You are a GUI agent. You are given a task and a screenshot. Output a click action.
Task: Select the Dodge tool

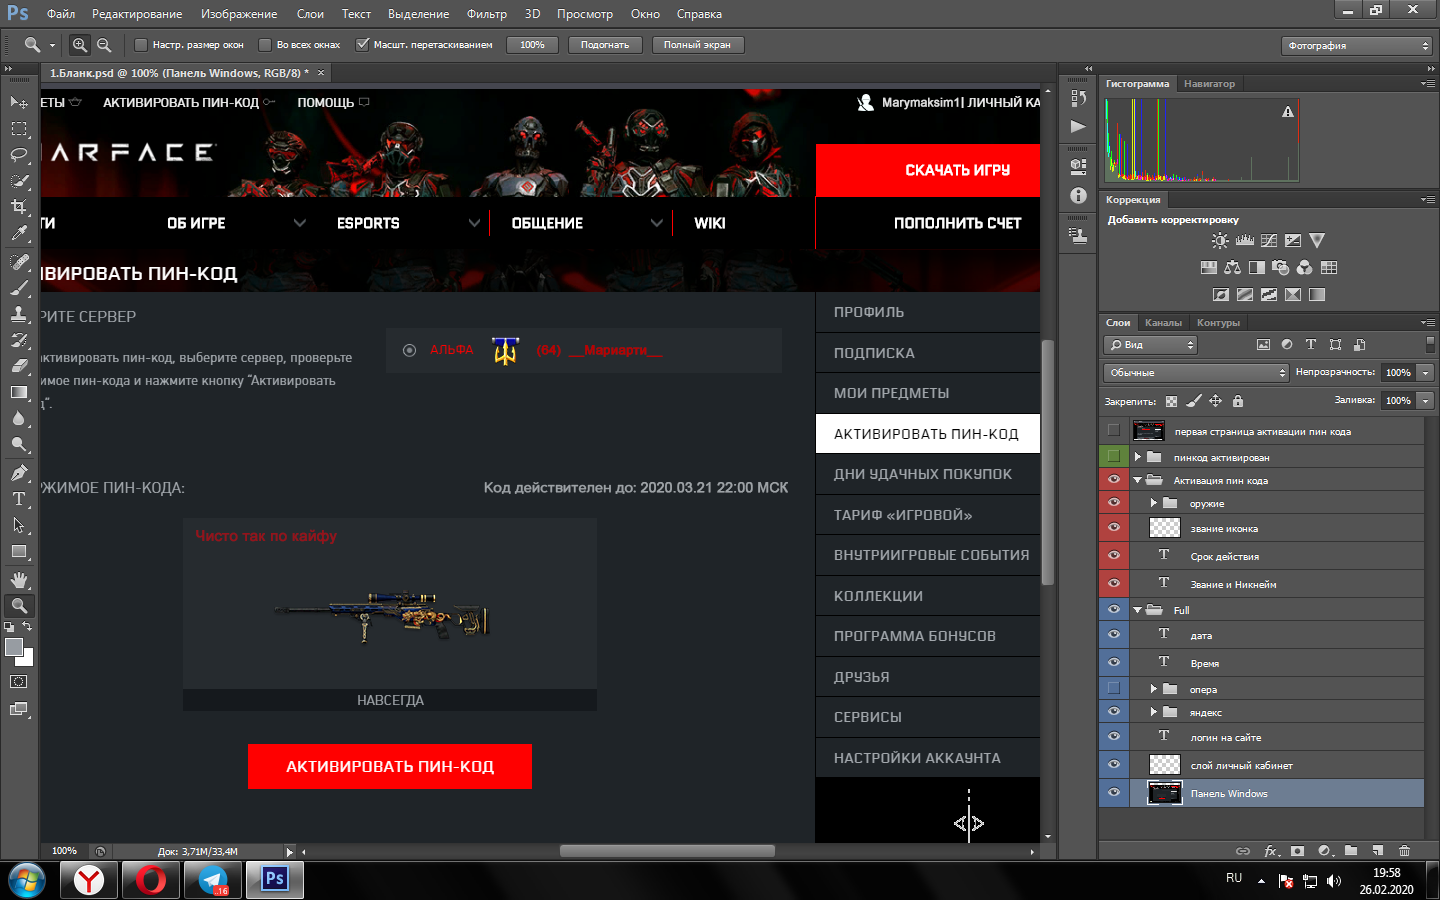tap(19, 444)
